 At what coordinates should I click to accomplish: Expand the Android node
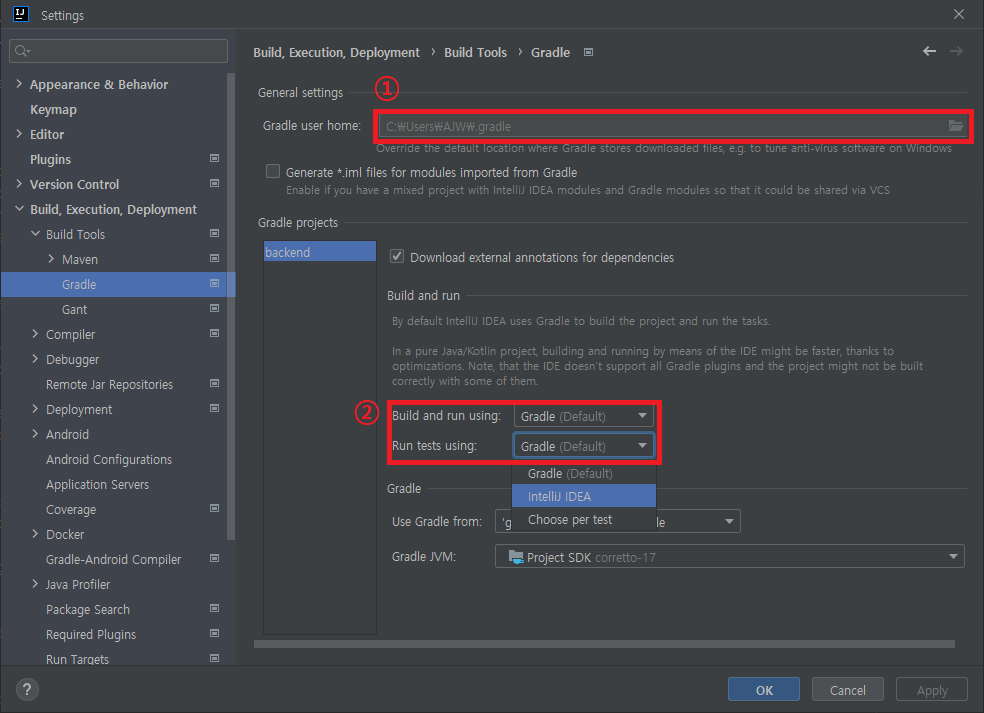35,434
